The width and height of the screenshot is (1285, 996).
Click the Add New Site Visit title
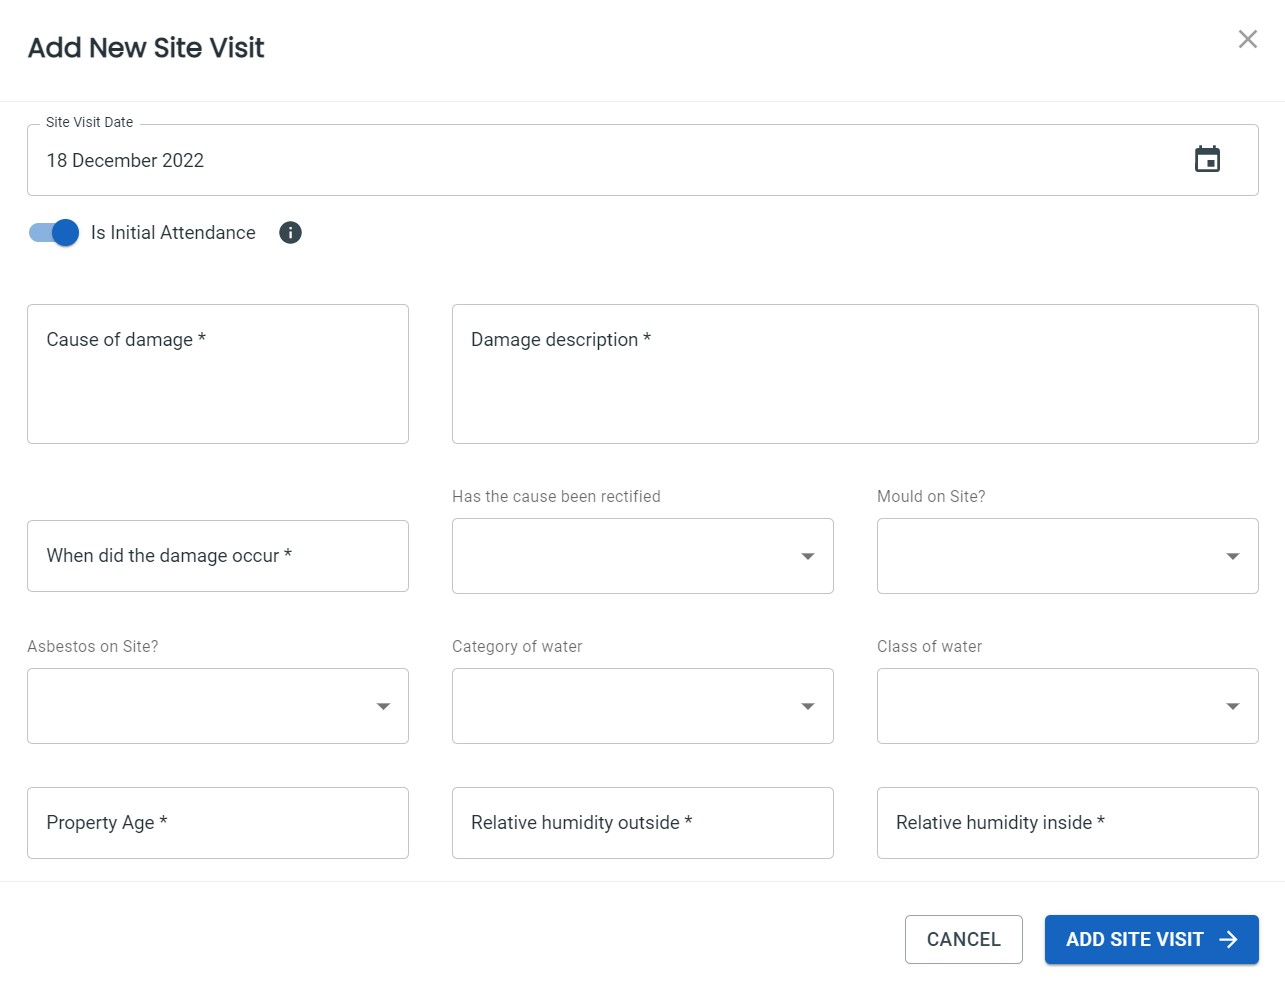[146, 48]
